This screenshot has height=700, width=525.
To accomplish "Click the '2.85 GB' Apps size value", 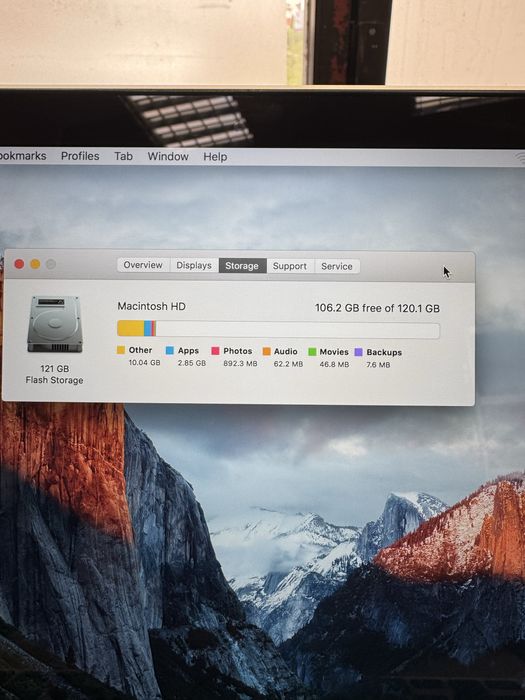I will coord(192,363).
